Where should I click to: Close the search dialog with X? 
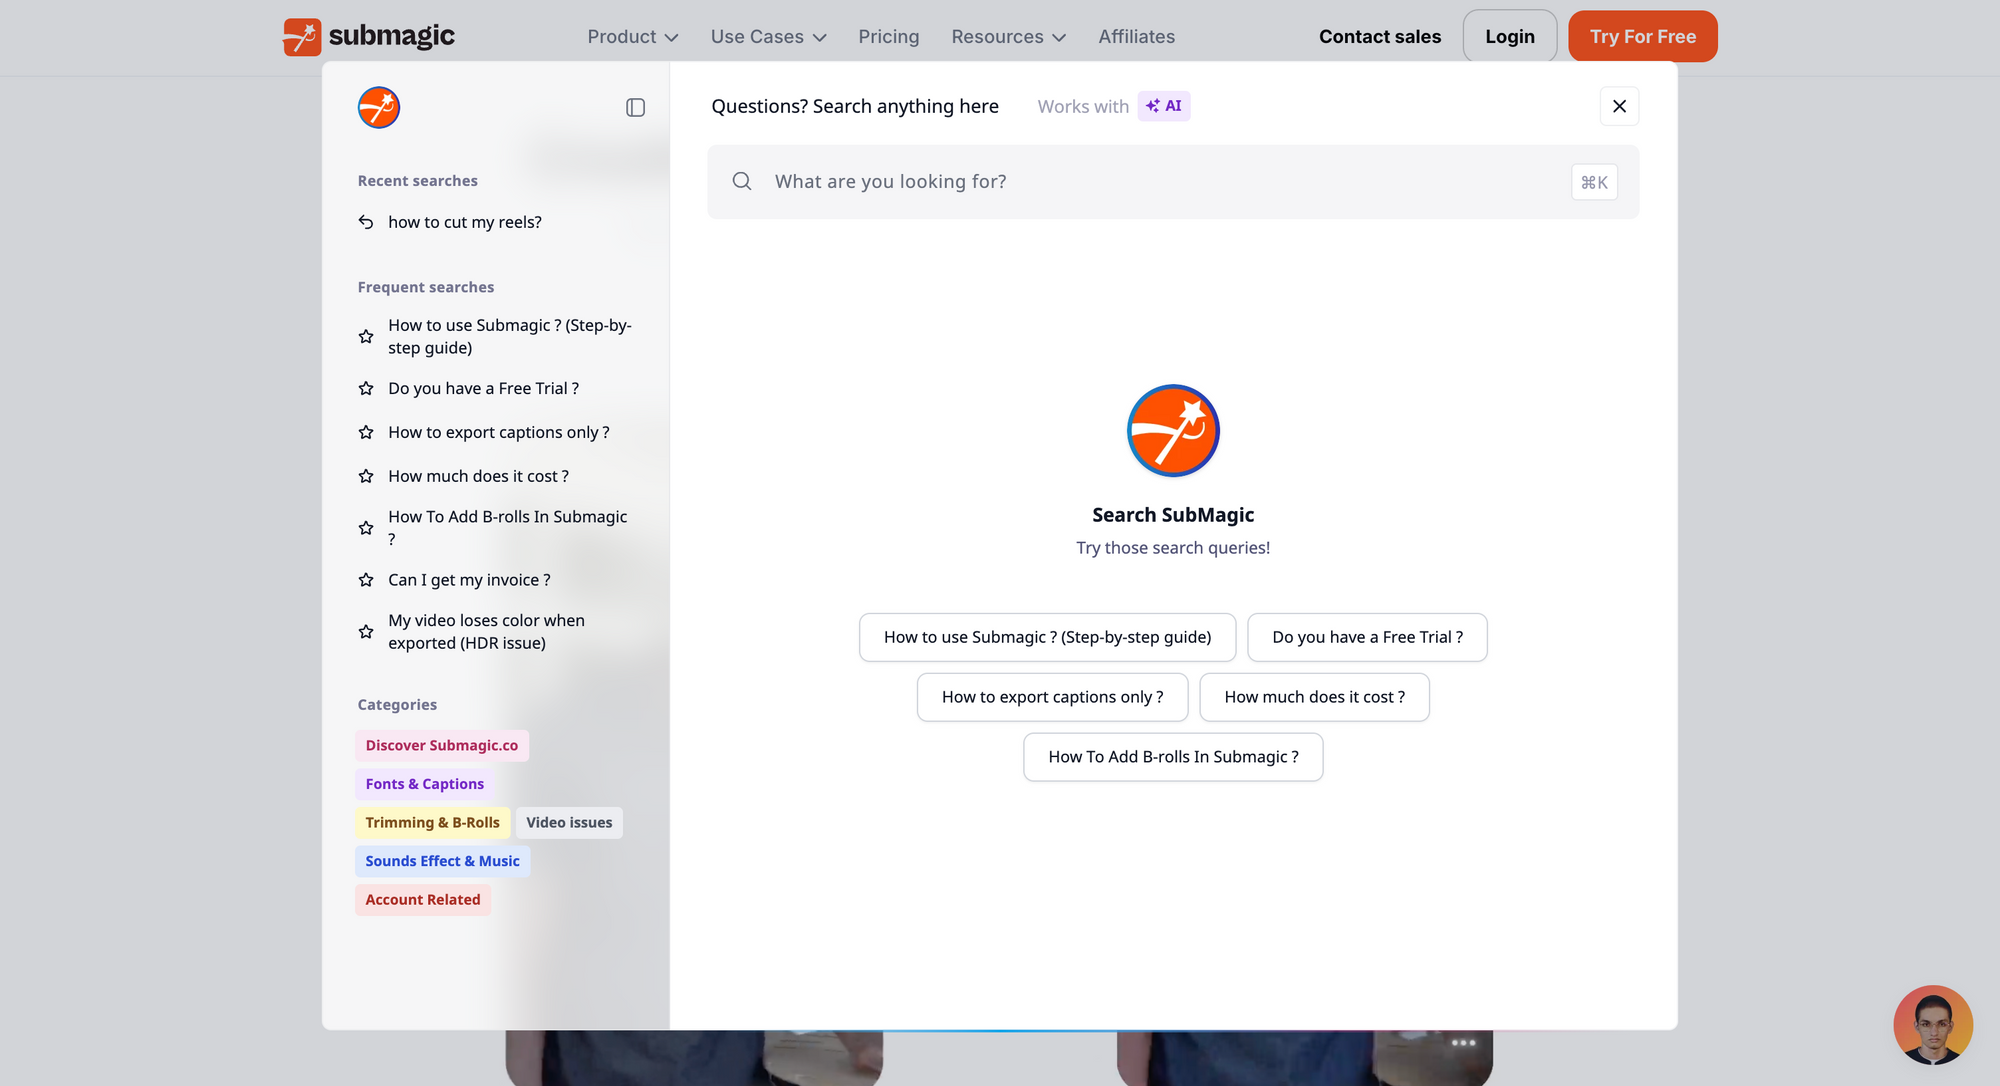pyautogui.click(x=1619, y=106)
